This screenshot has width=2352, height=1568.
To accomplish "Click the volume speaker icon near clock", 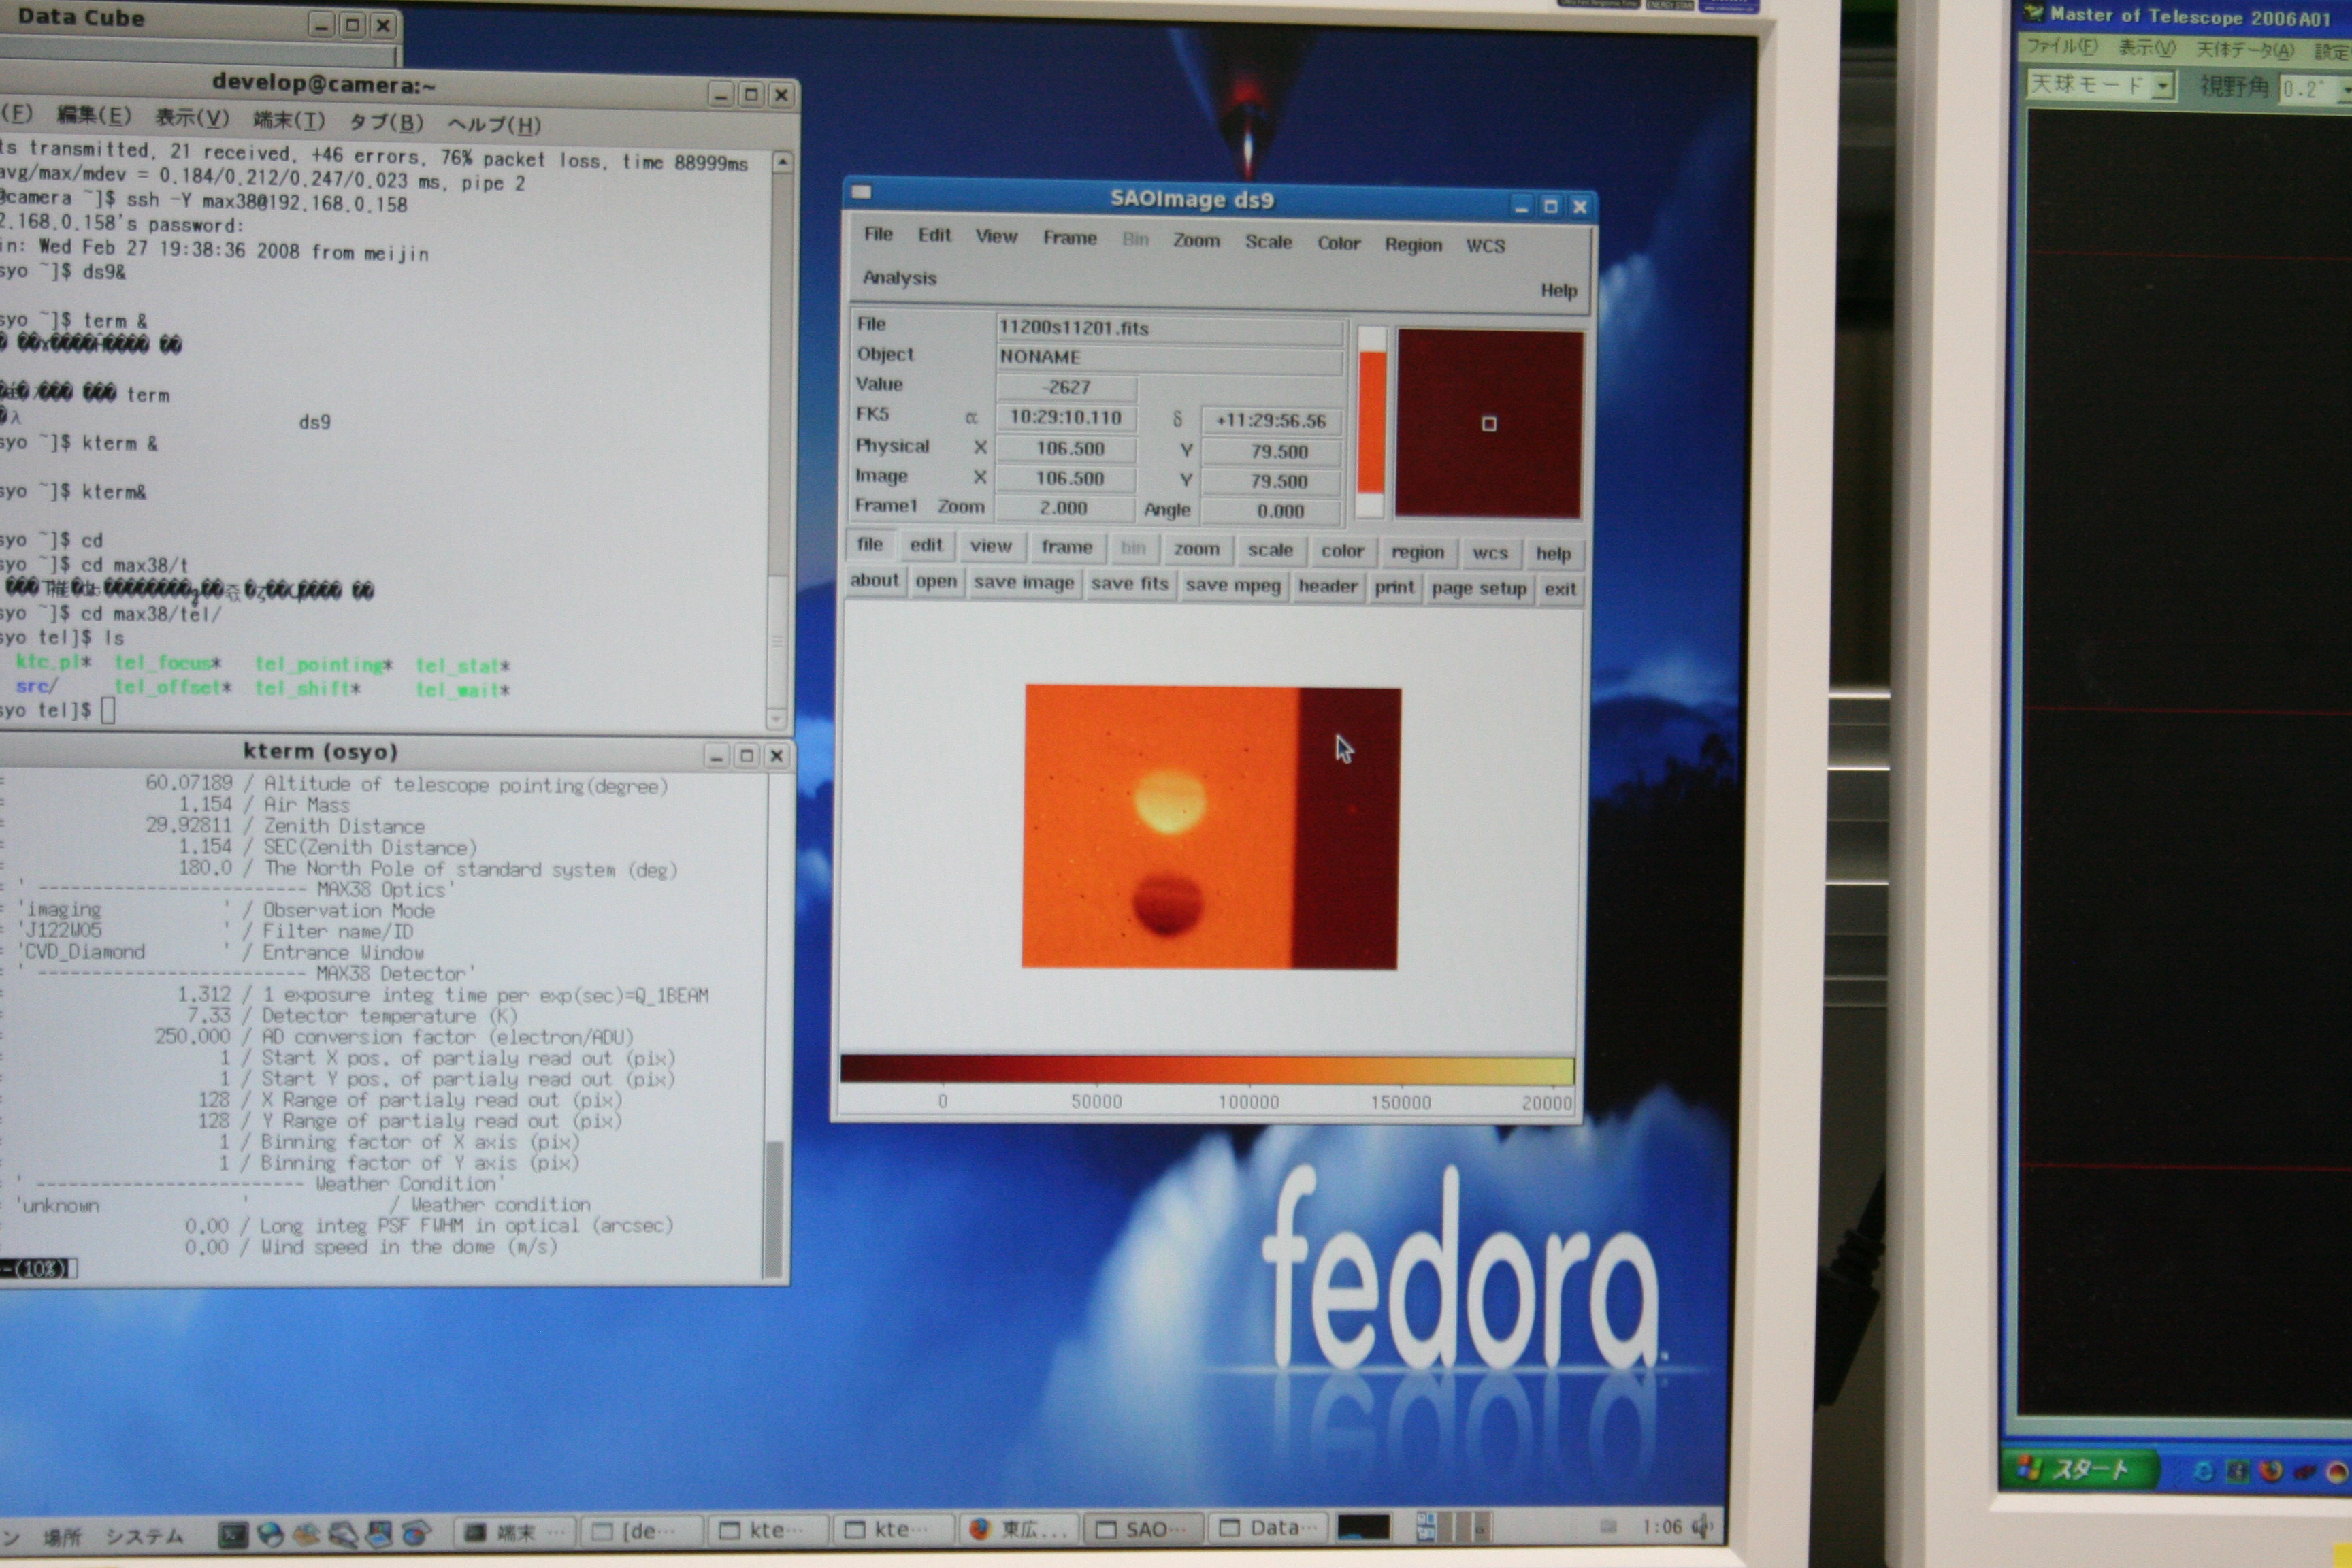I will click(x=1701, y=1526).
